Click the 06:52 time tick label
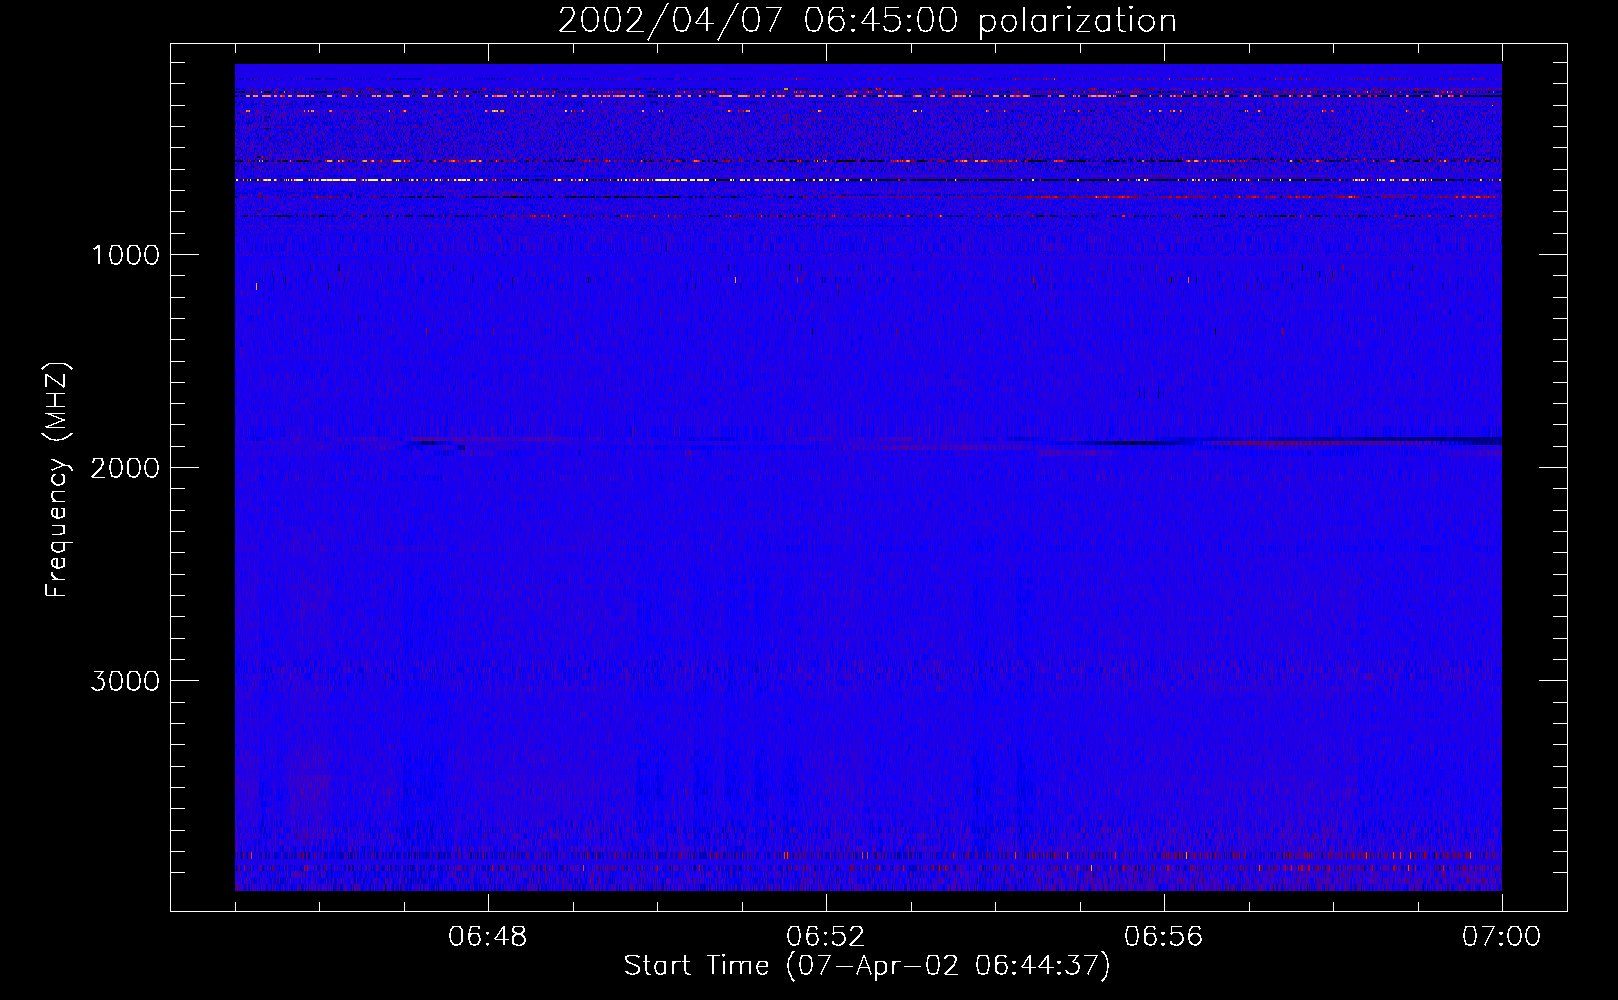 click(x=826, y=937)
